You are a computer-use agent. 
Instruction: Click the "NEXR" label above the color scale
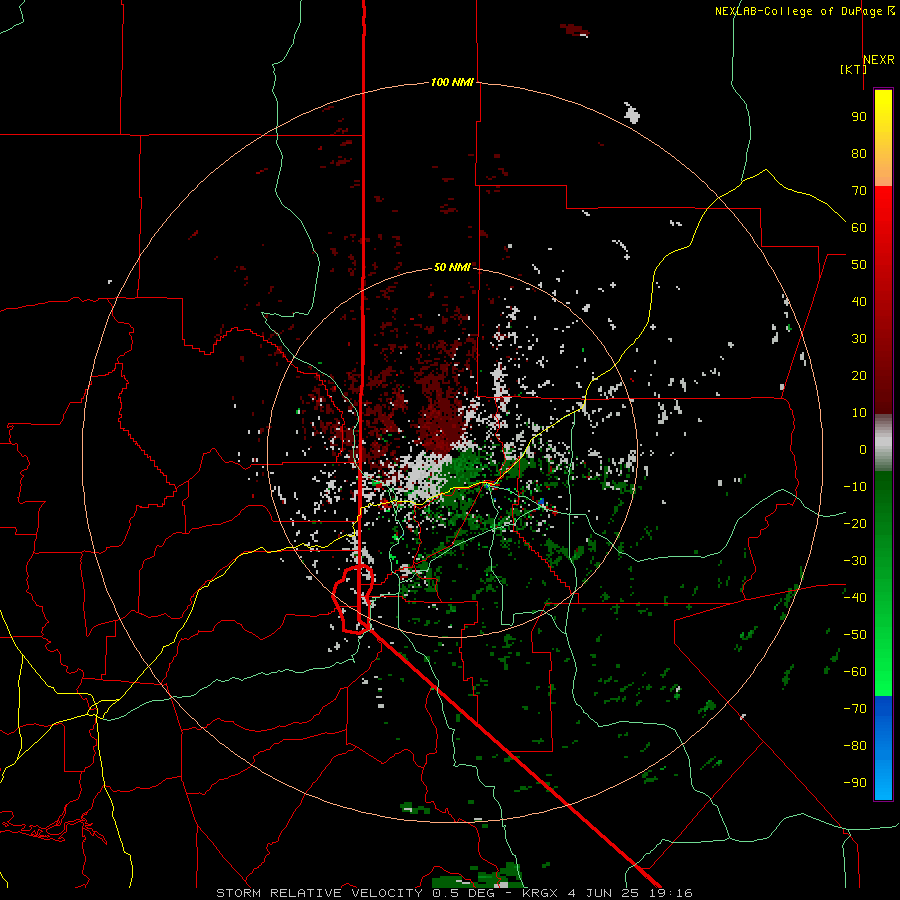coord(879,60)
